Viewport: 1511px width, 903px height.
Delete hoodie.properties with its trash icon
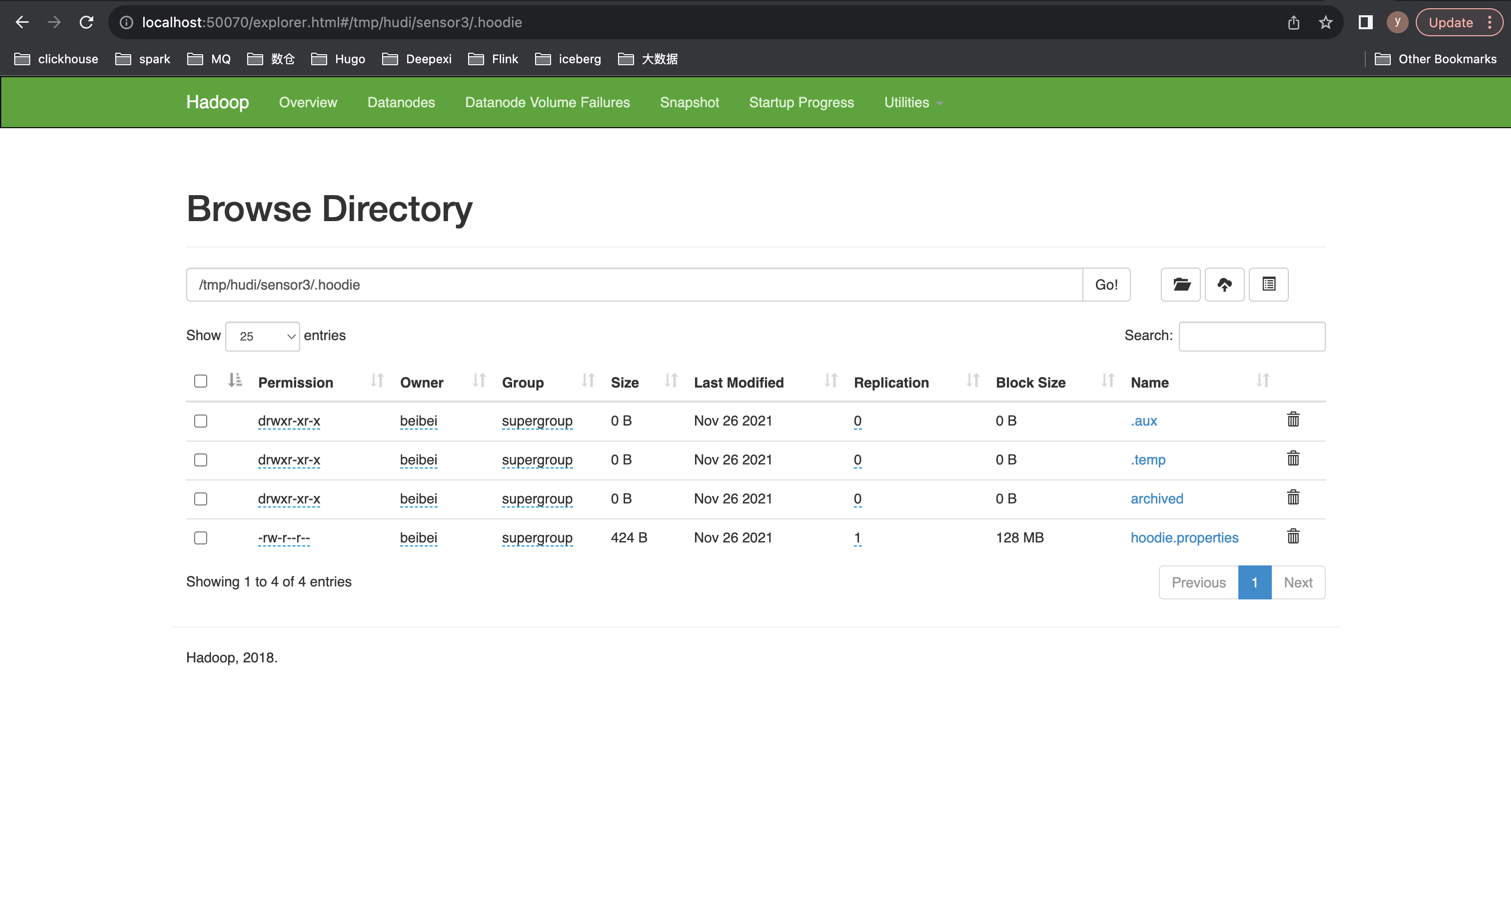1293,537
